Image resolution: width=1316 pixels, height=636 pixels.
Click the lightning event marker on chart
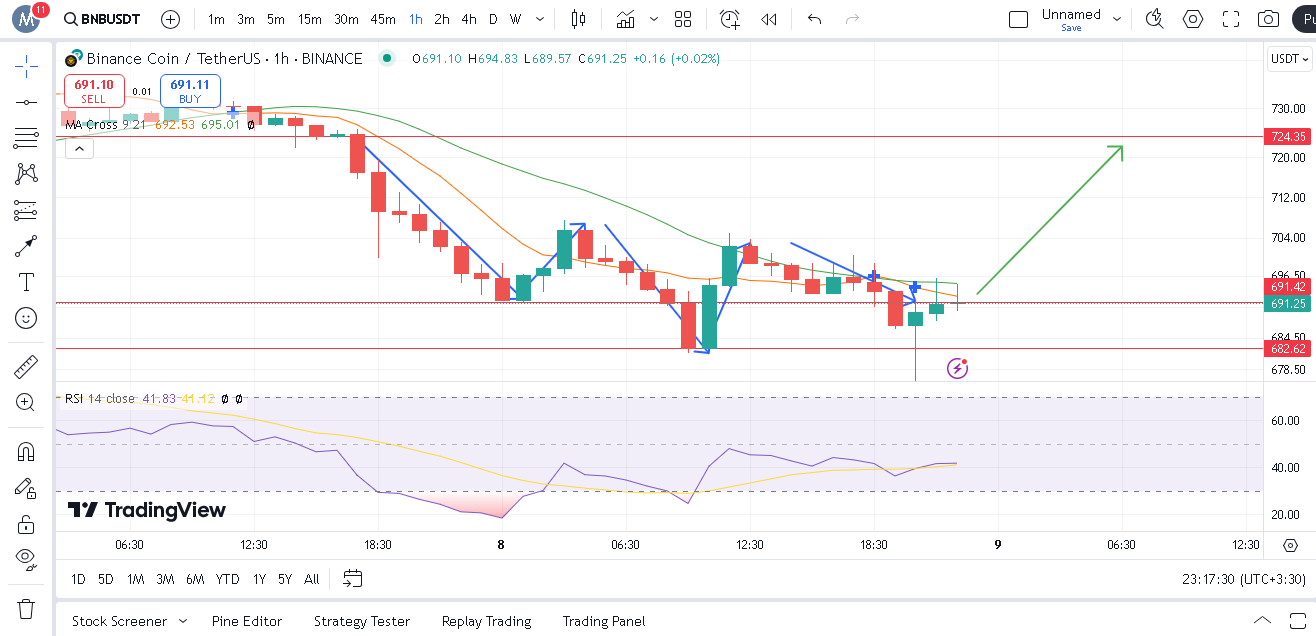pos(958,368)
